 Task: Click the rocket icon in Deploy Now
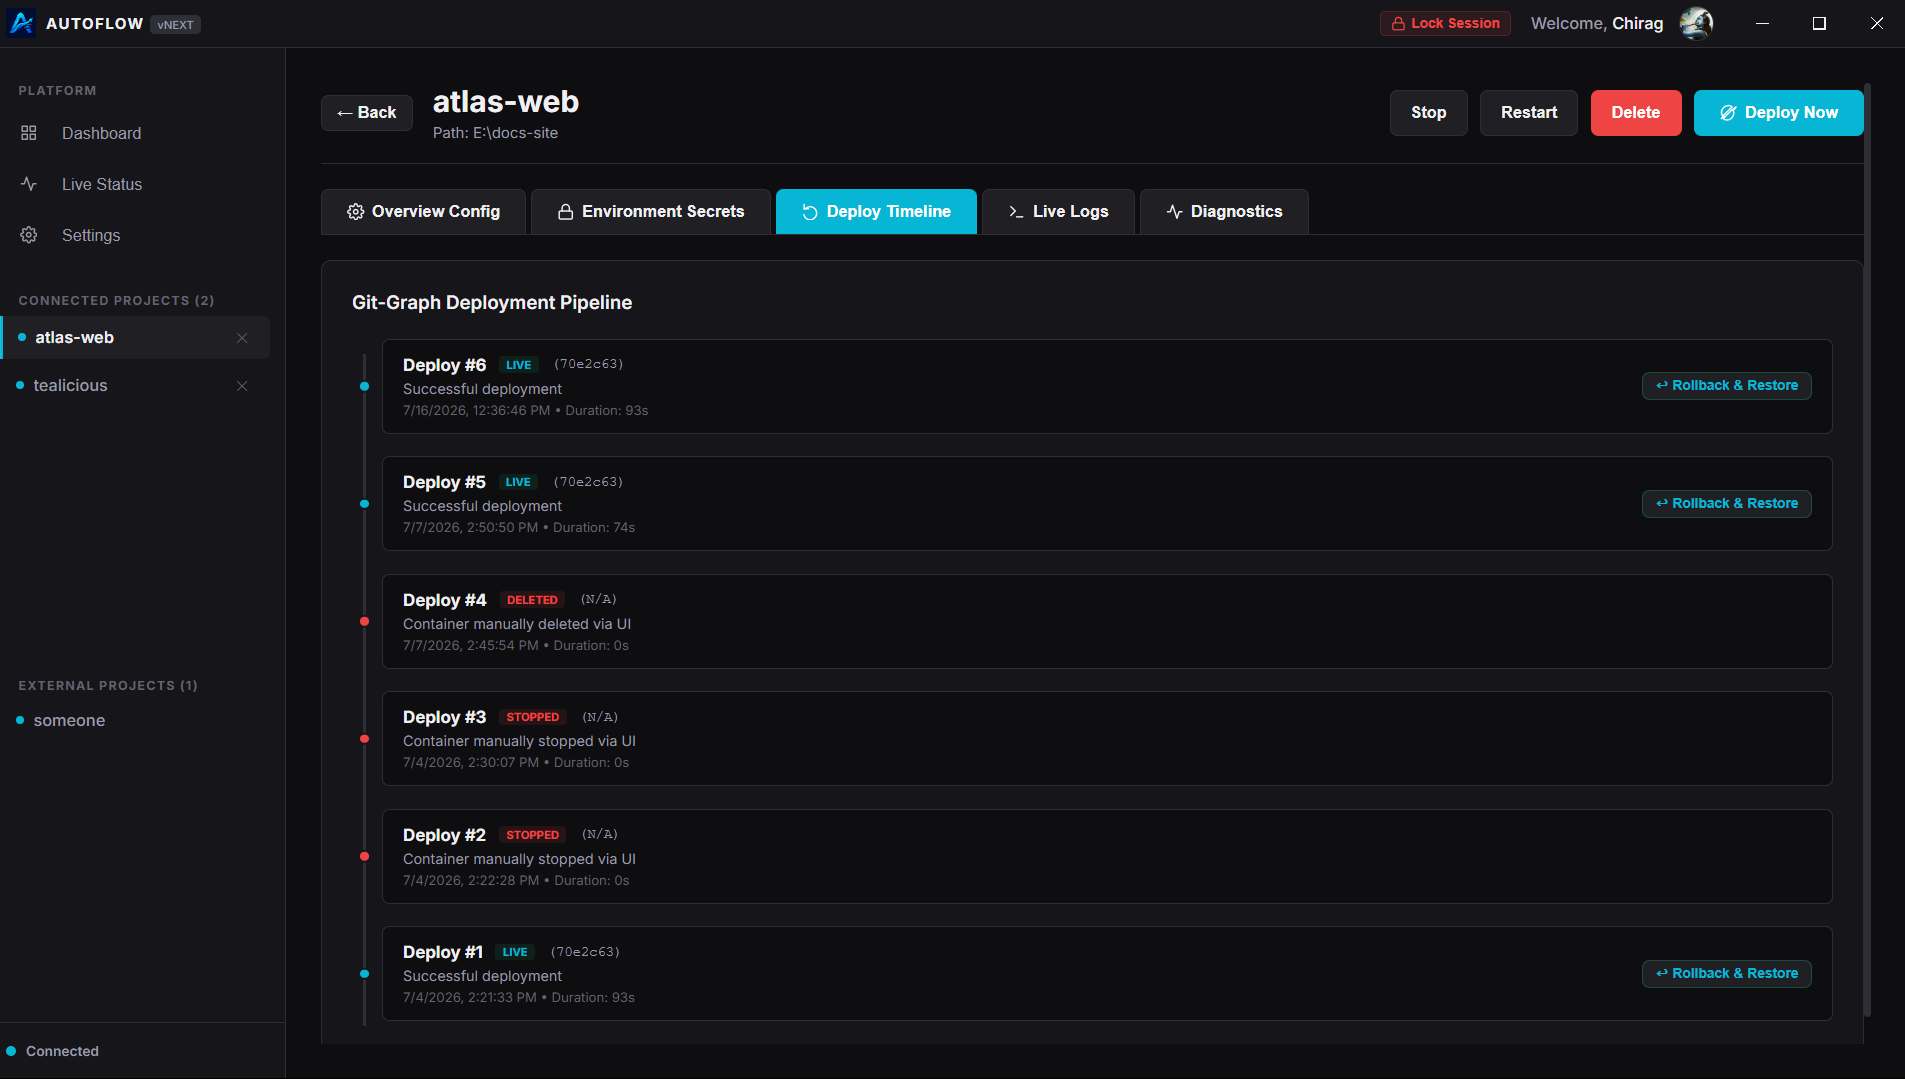click(1728, 113)
